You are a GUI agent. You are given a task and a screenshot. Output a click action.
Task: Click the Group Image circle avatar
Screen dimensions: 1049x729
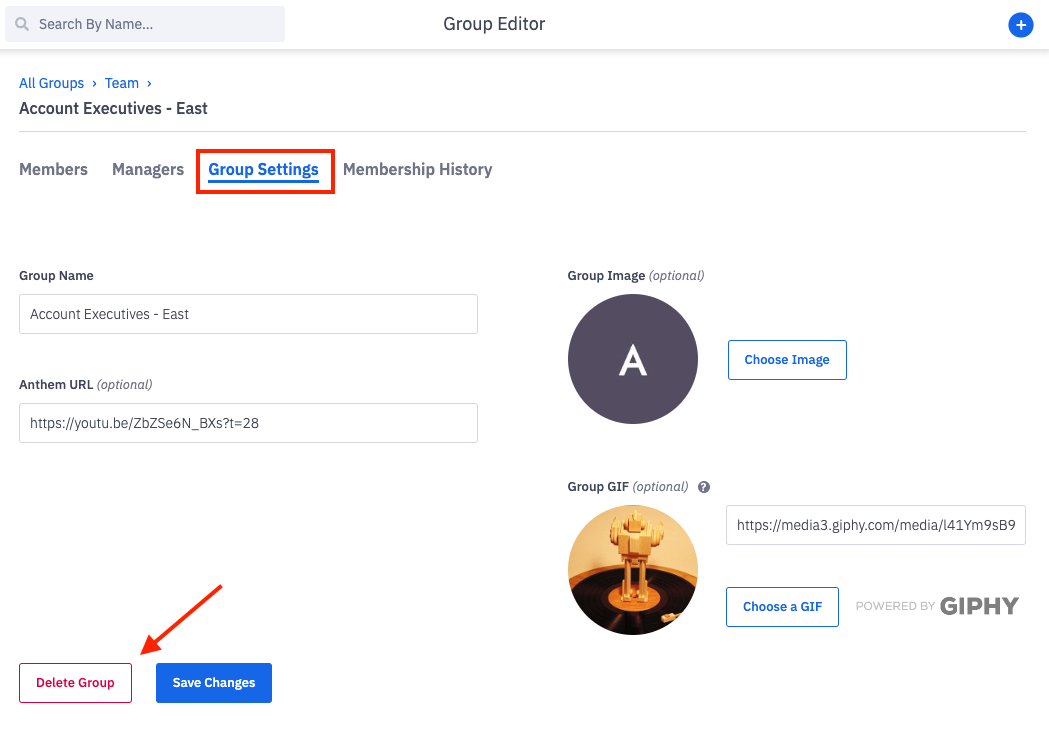click(x=632, y=358)
